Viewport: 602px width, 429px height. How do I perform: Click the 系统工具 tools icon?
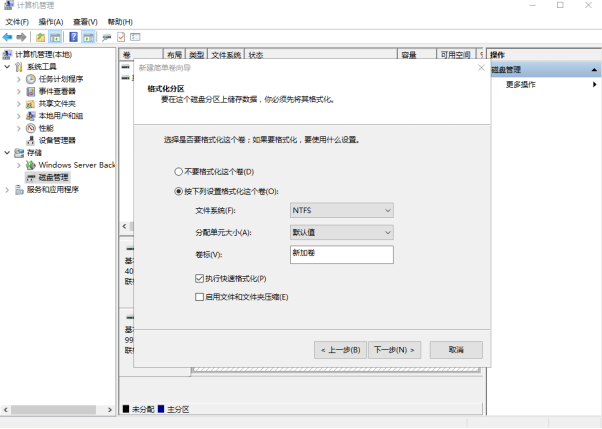19,67
